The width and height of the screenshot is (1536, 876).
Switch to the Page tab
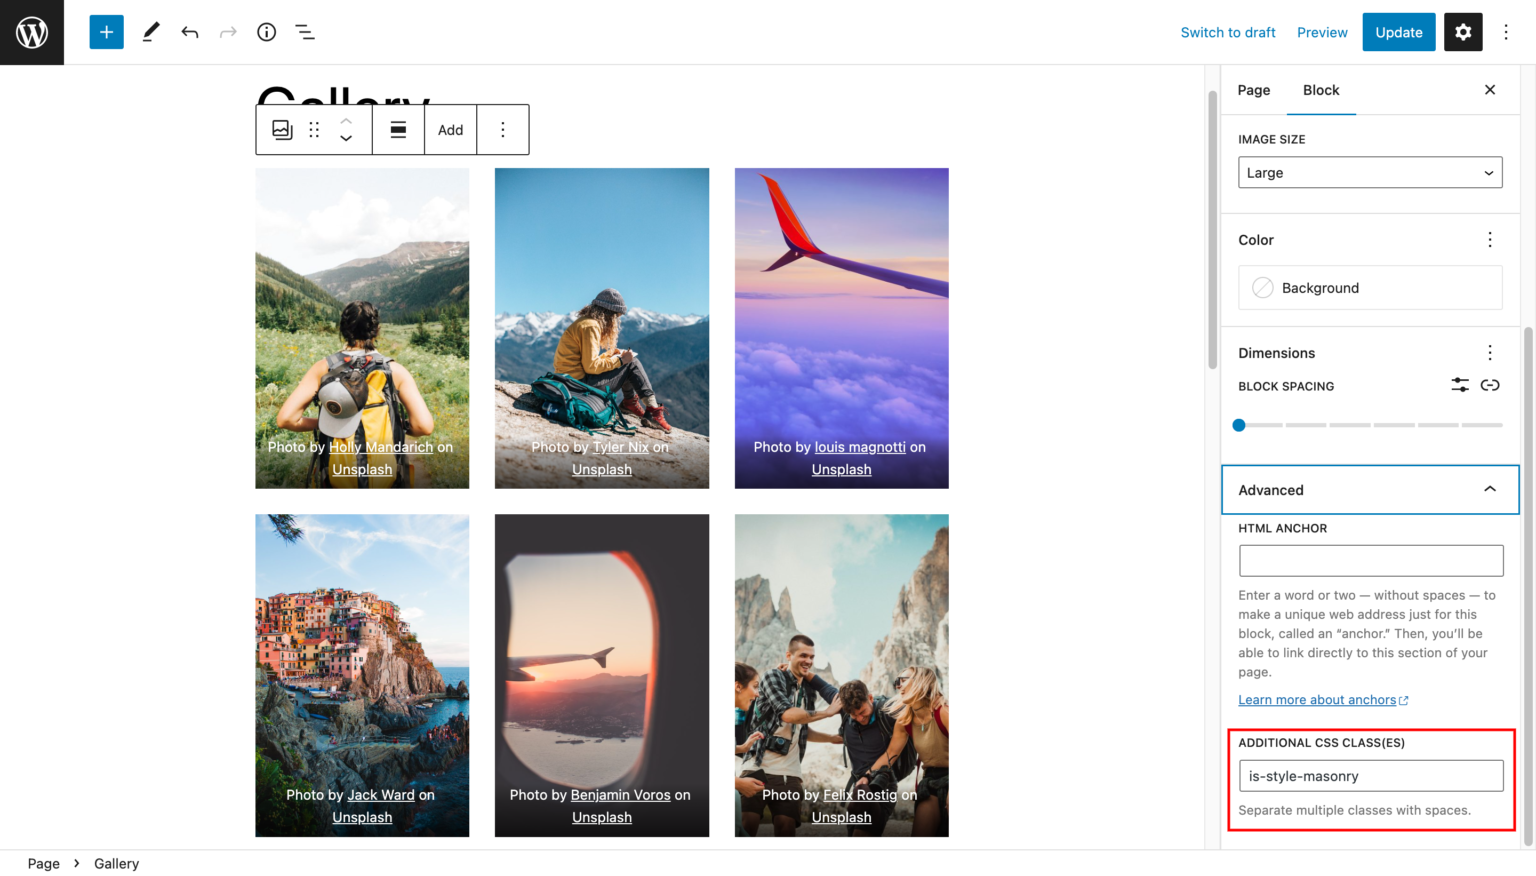(x=1253, y=90)
